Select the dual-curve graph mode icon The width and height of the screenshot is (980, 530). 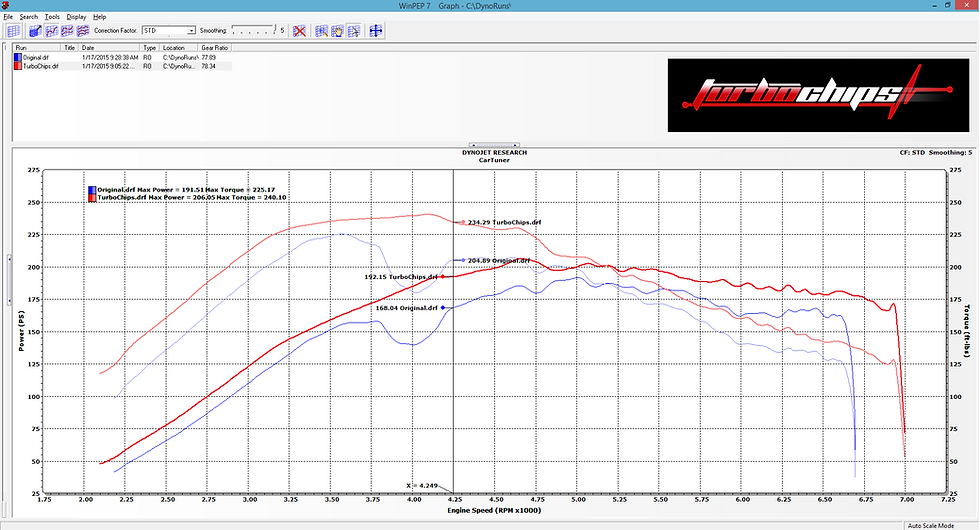(67, 31)
